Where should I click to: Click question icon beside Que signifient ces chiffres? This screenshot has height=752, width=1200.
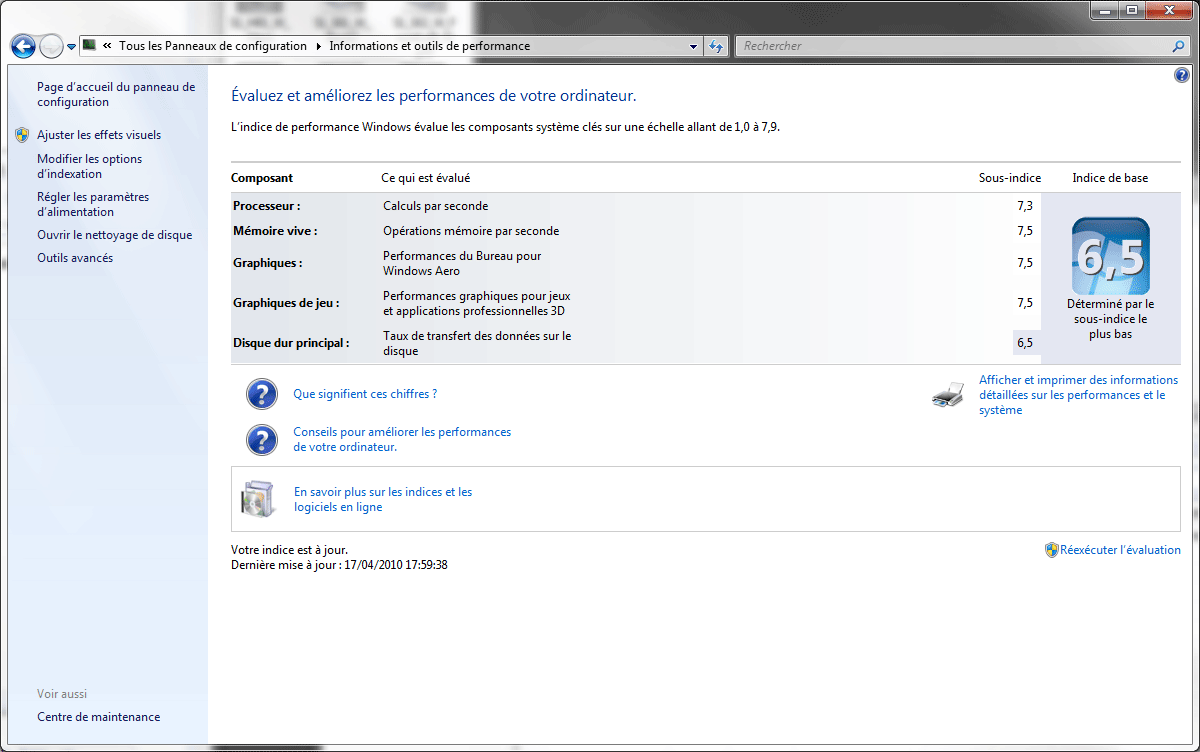[262, 394]
